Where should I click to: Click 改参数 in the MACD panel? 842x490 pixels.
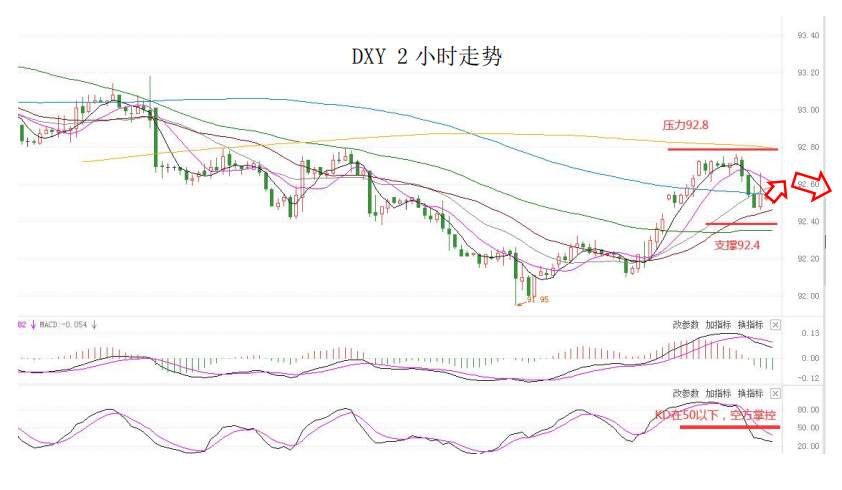(686, 325)
